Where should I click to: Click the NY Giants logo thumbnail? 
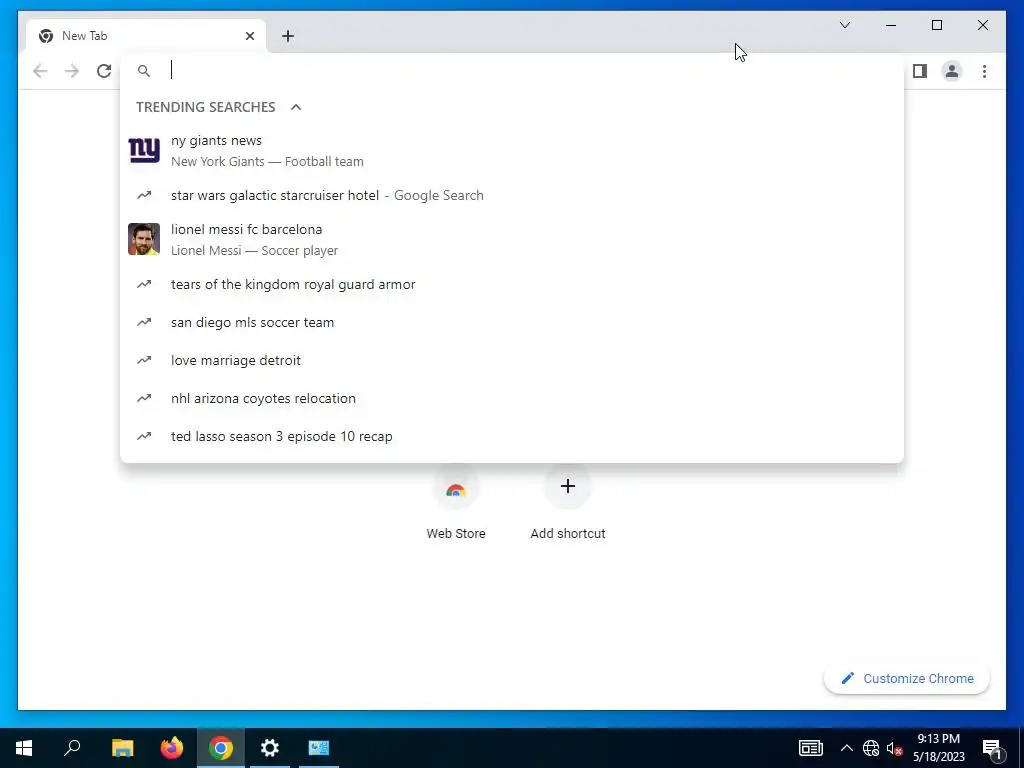144,150
